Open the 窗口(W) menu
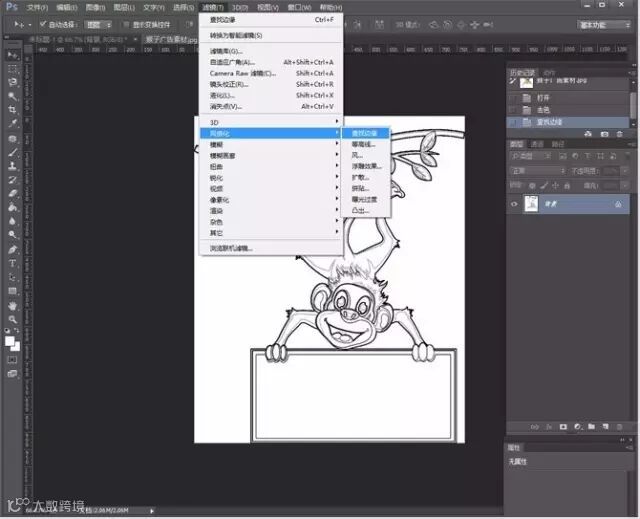Image resolution: width=640 pixels, height=519 pixels. [x=299, y=7]
